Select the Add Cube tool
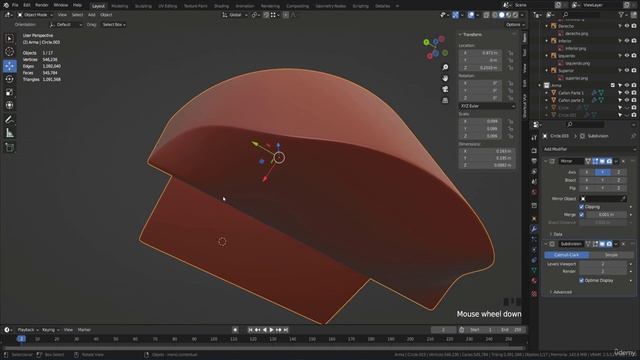This screenshot has height=360, width=640. click(x=9, y=147)
